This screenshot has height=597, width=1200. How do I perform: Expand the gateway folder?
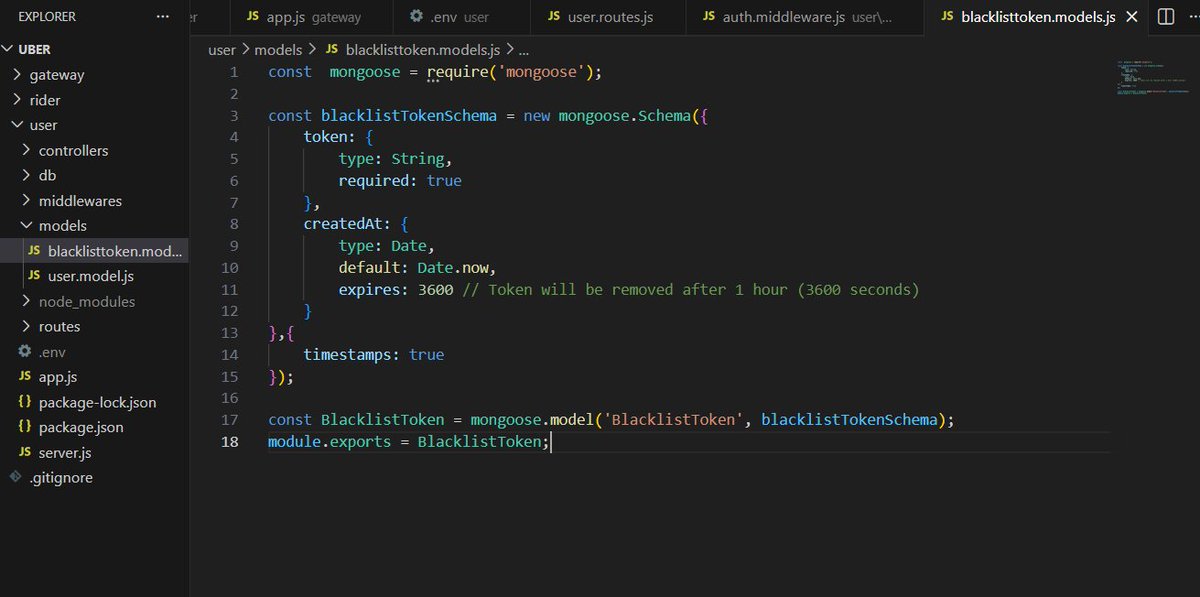coord(17,75)
